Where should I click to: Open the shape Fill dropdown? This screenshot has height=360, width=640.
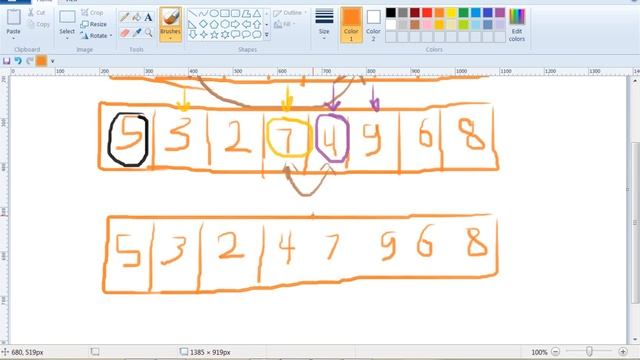[x=284, y=24]
